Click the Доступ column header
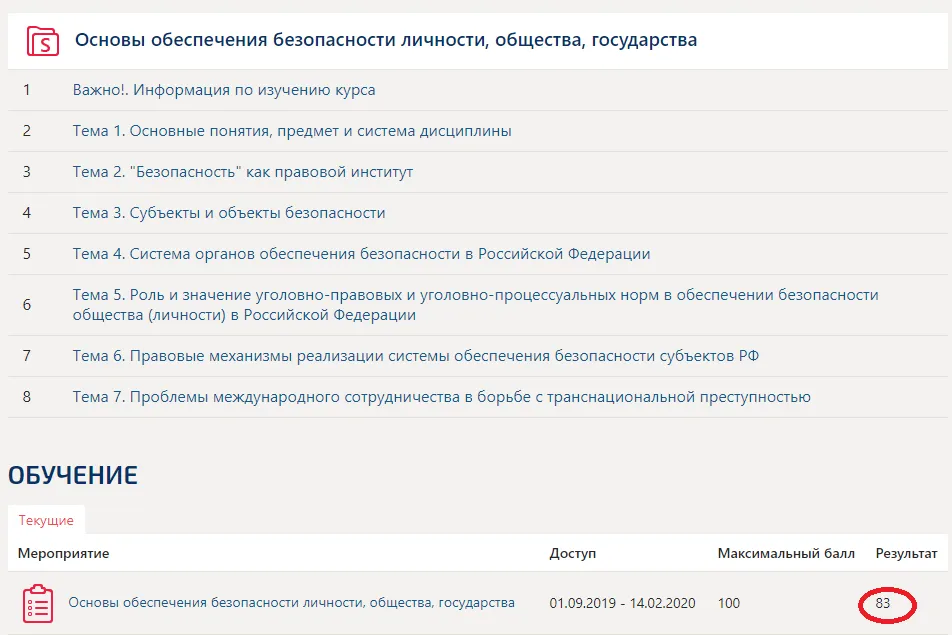The height and width of the screenshot is (635, 952). click(572, 553)
